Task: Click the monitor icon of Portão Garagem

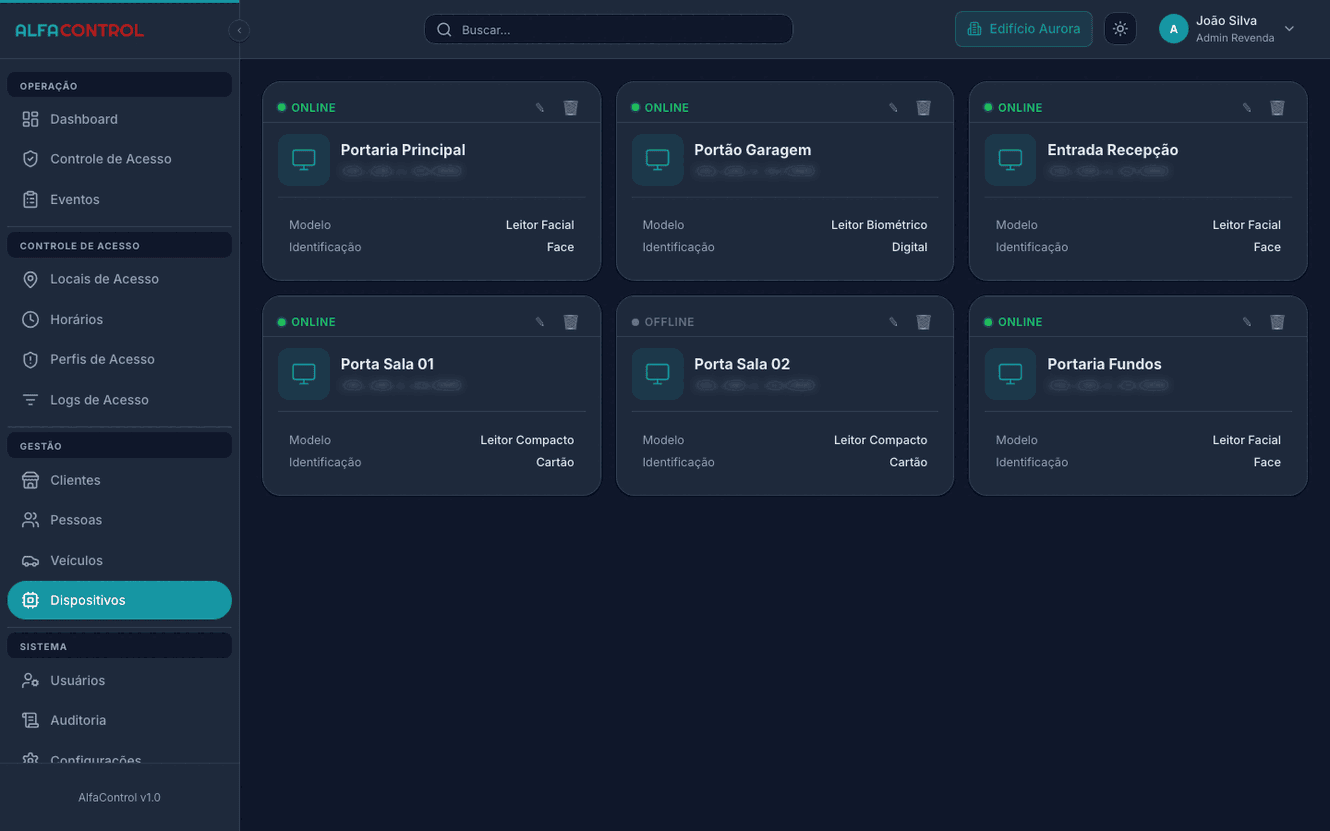Action: [x=657, y=160]
